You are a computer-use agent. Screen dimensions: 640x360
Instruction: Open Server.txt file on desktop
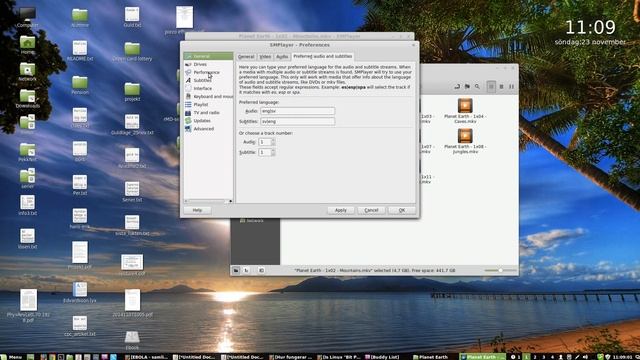132,192
